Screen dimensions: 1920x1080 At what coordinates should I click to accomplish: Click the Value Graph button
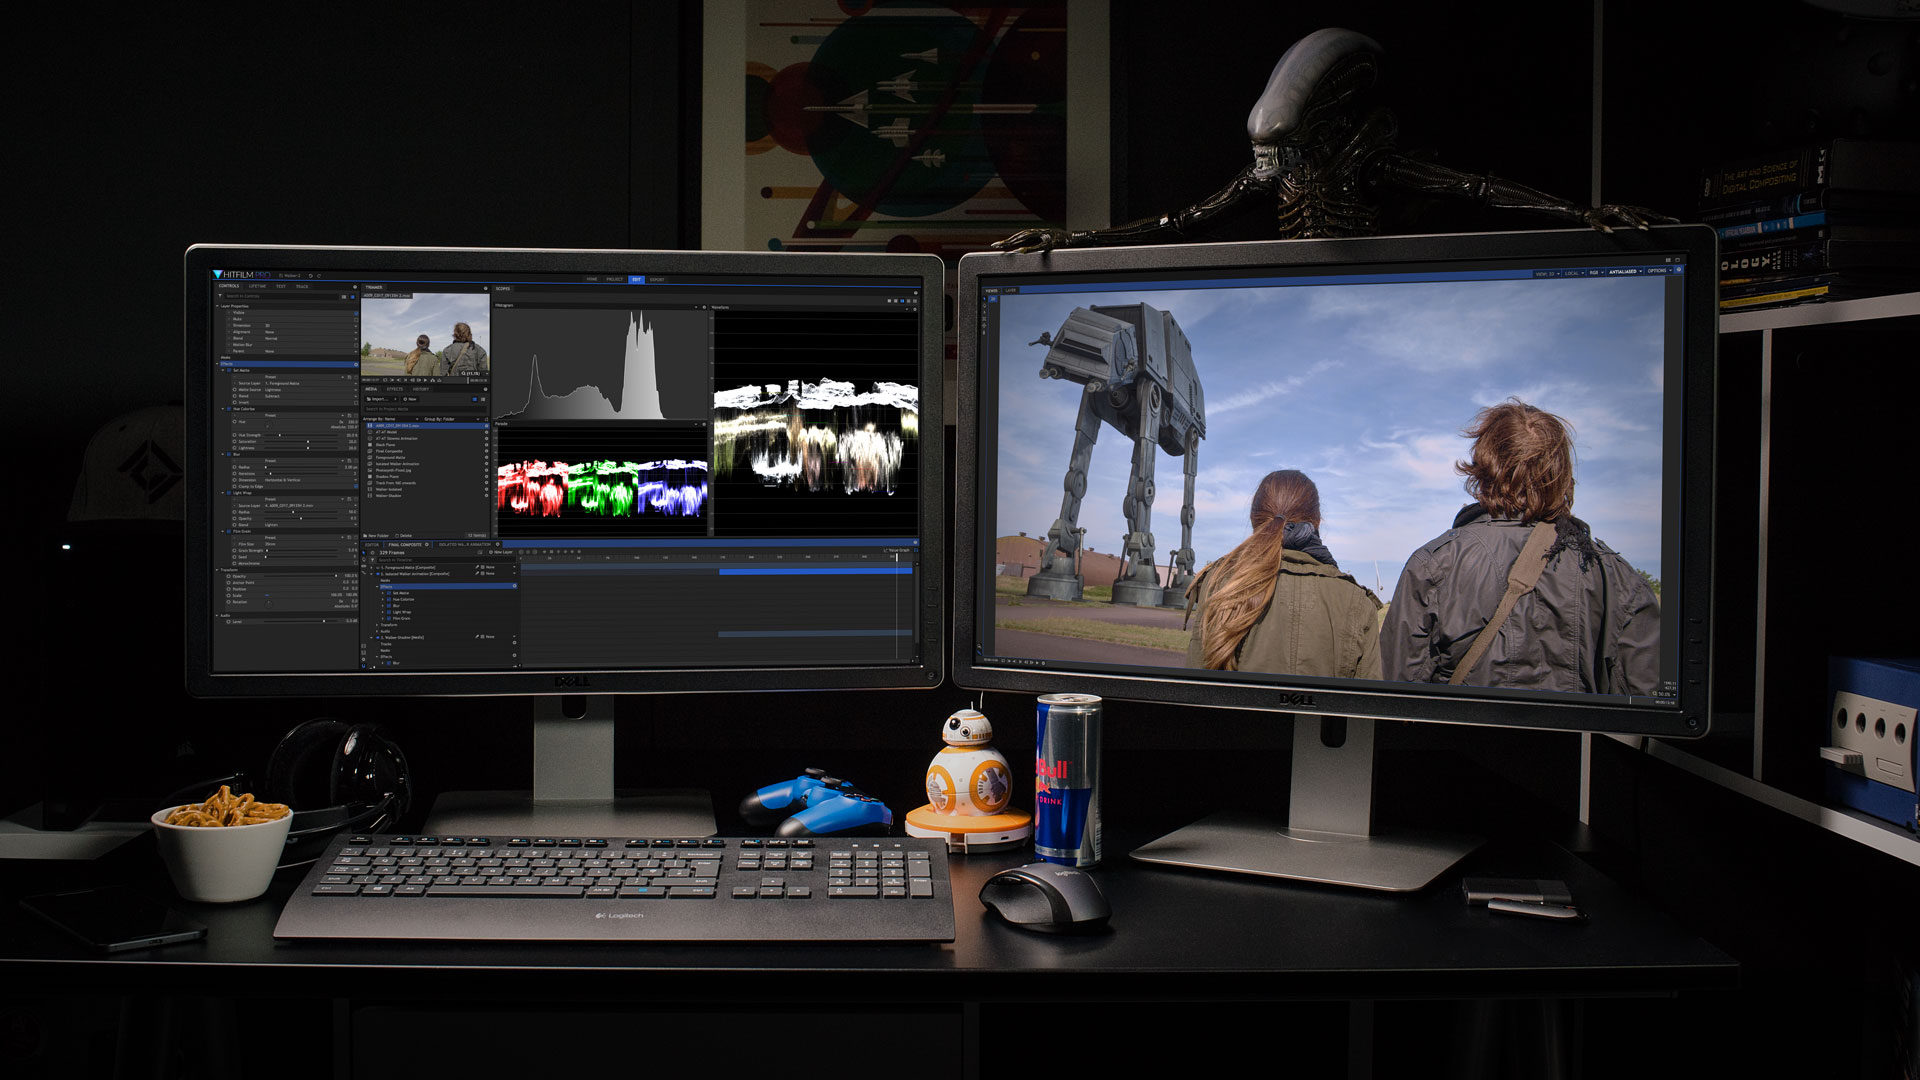click(897, 550)
